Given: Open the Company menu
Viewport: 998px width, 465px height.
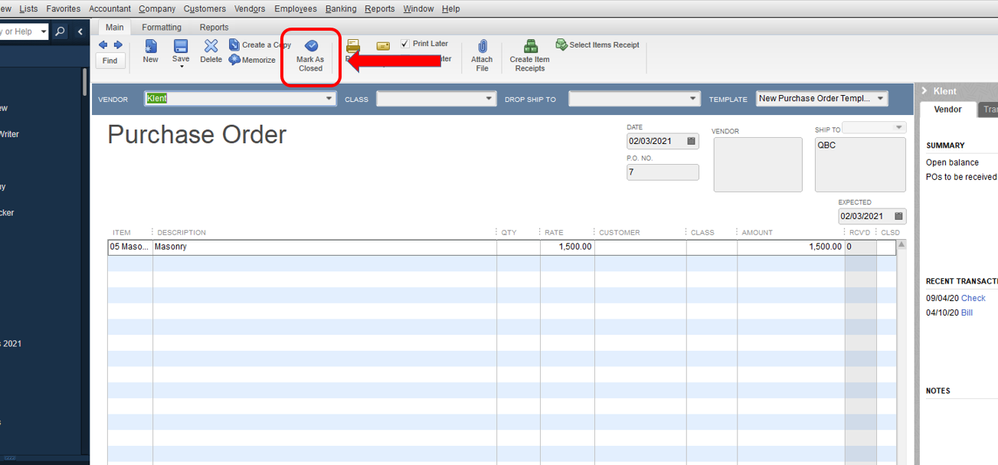Looking at the screenshot, I should (x=157, y=9).
